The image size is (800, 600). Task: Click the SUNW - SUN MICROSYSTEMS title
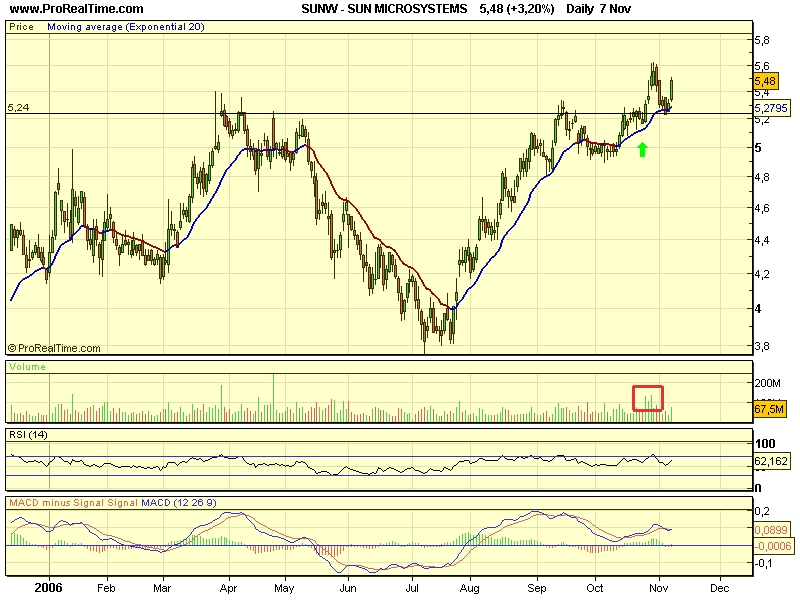(x=384, y=9)
